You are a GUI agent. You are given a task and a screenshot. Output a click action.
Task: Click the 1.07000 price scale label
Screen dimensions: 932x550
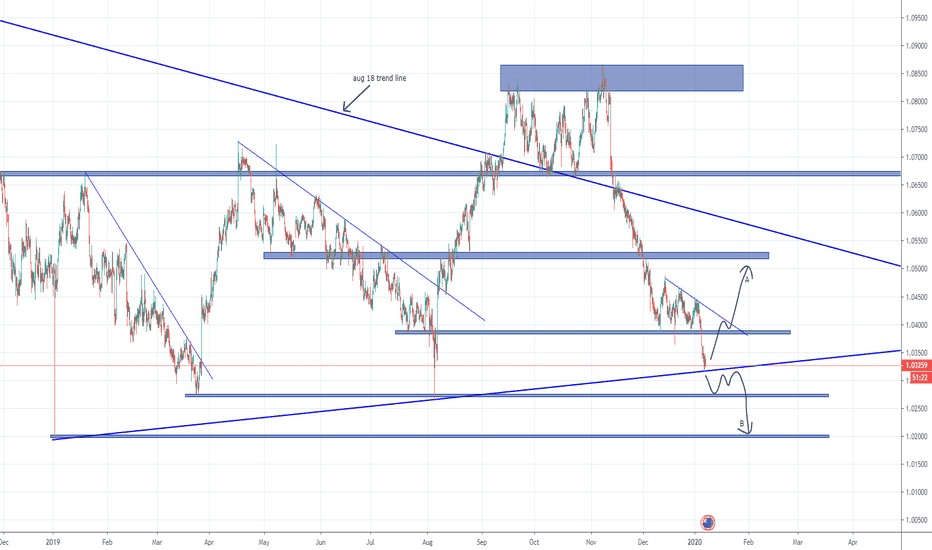[x=917, y=158]
